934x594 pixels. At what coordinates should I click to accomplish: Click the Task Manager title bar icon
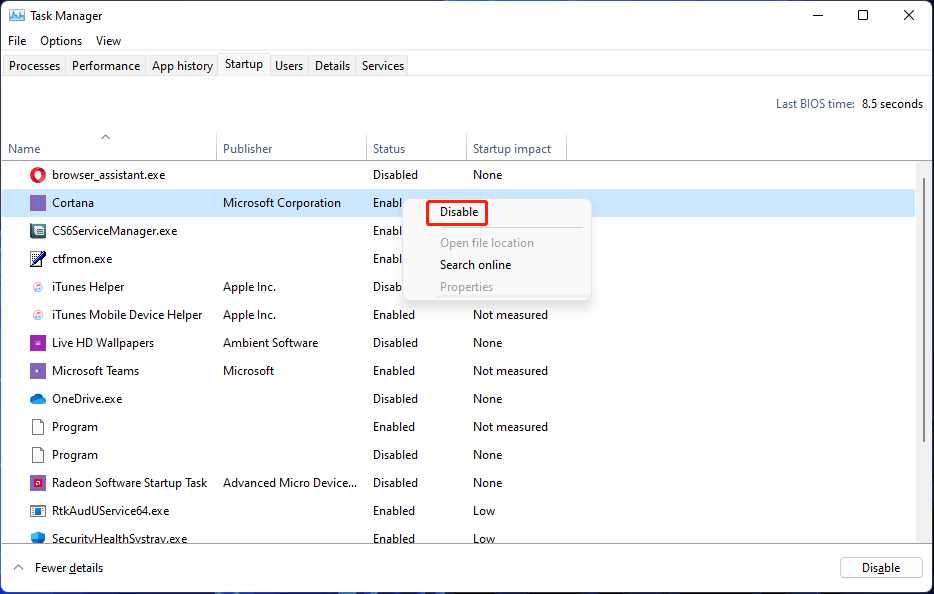(17, 15)
